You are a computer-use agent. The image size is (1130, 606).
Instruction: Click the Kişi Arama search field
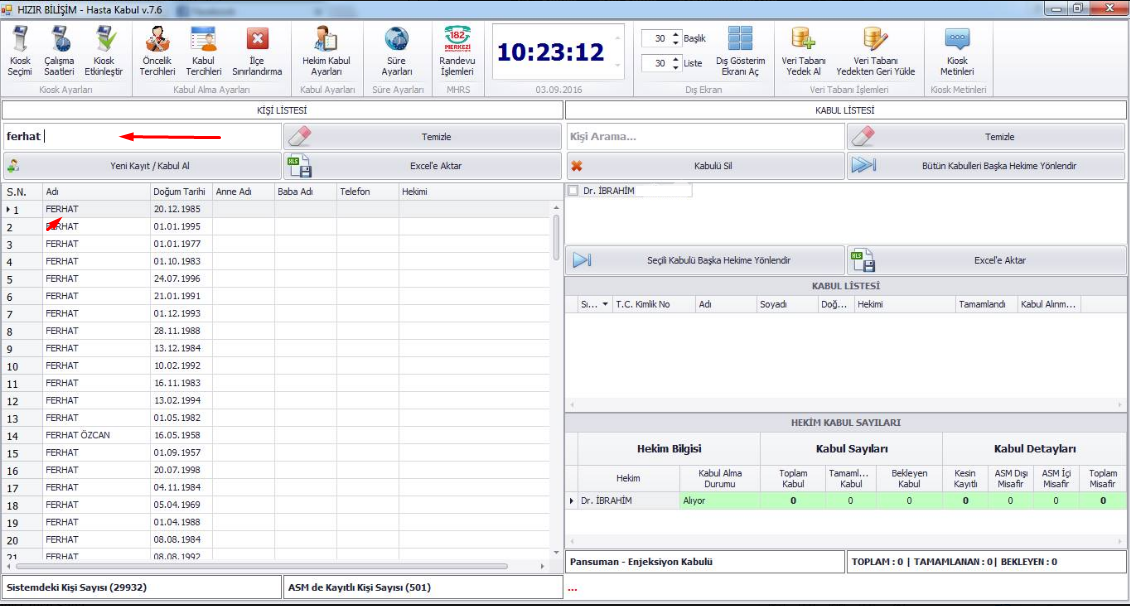click(x=705, y=137)
